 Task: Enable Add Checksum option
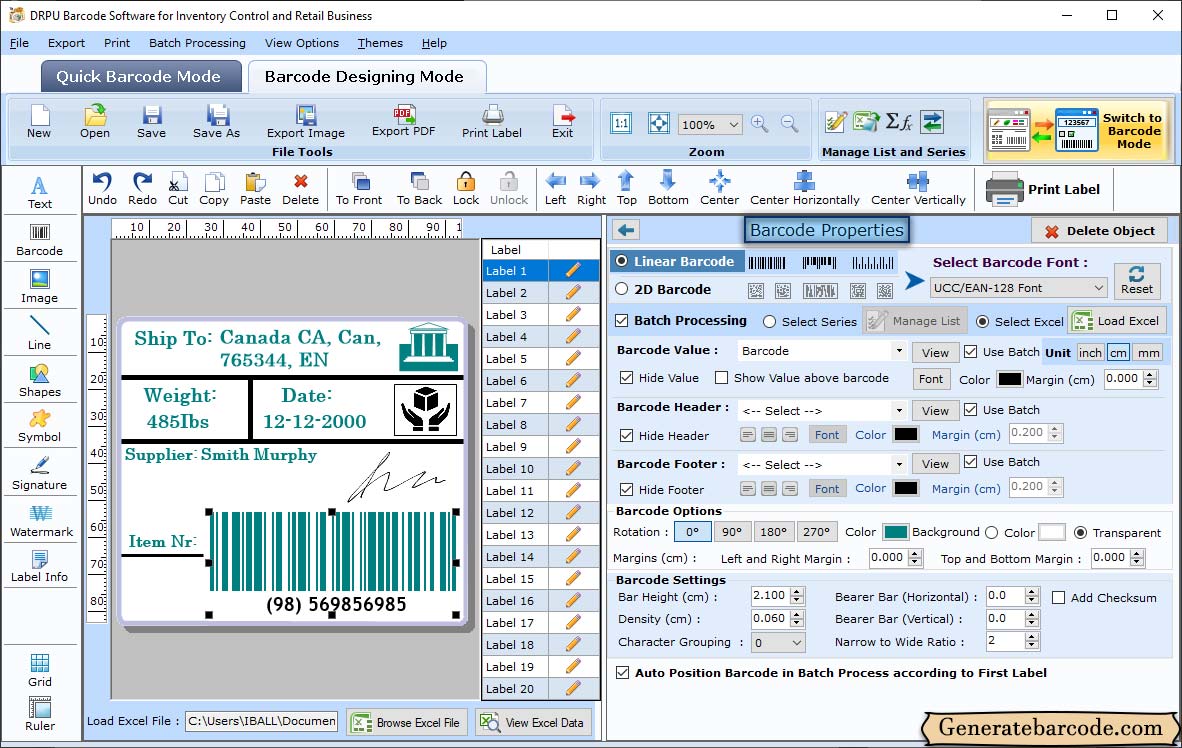[x=1058, y=598]
